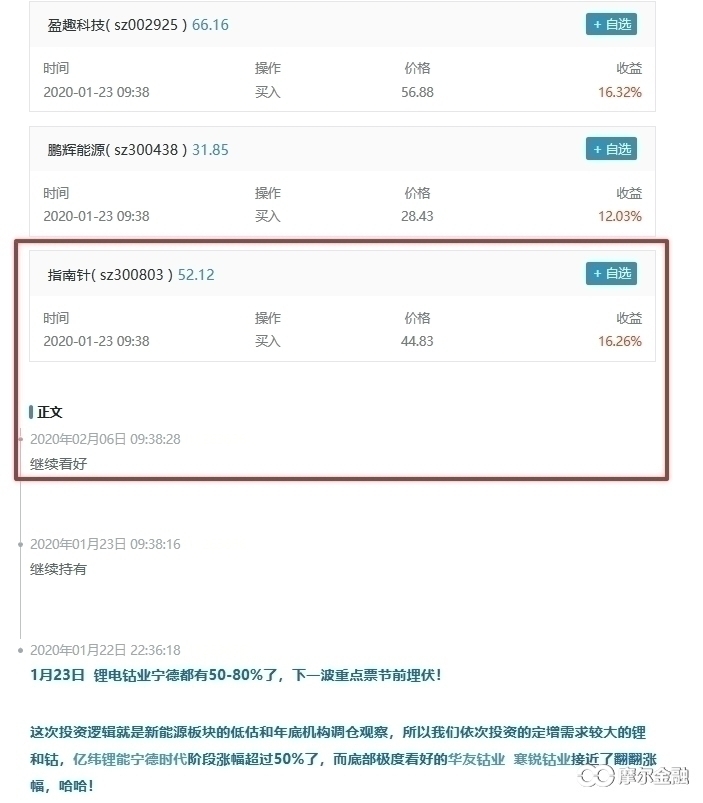703x803 pixels.
Task: Select the 2020年01月22日 22:36:18 timeline entry
Action: tap(105, 650)
